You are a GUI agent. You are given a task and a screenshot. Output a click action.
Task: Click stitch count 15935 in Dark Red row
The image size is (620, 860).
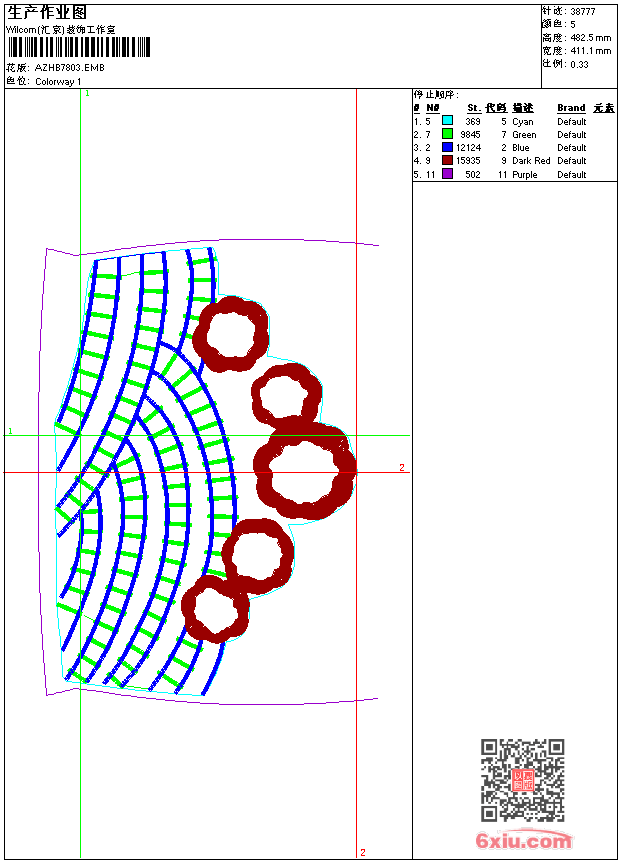tap(468, 161)
